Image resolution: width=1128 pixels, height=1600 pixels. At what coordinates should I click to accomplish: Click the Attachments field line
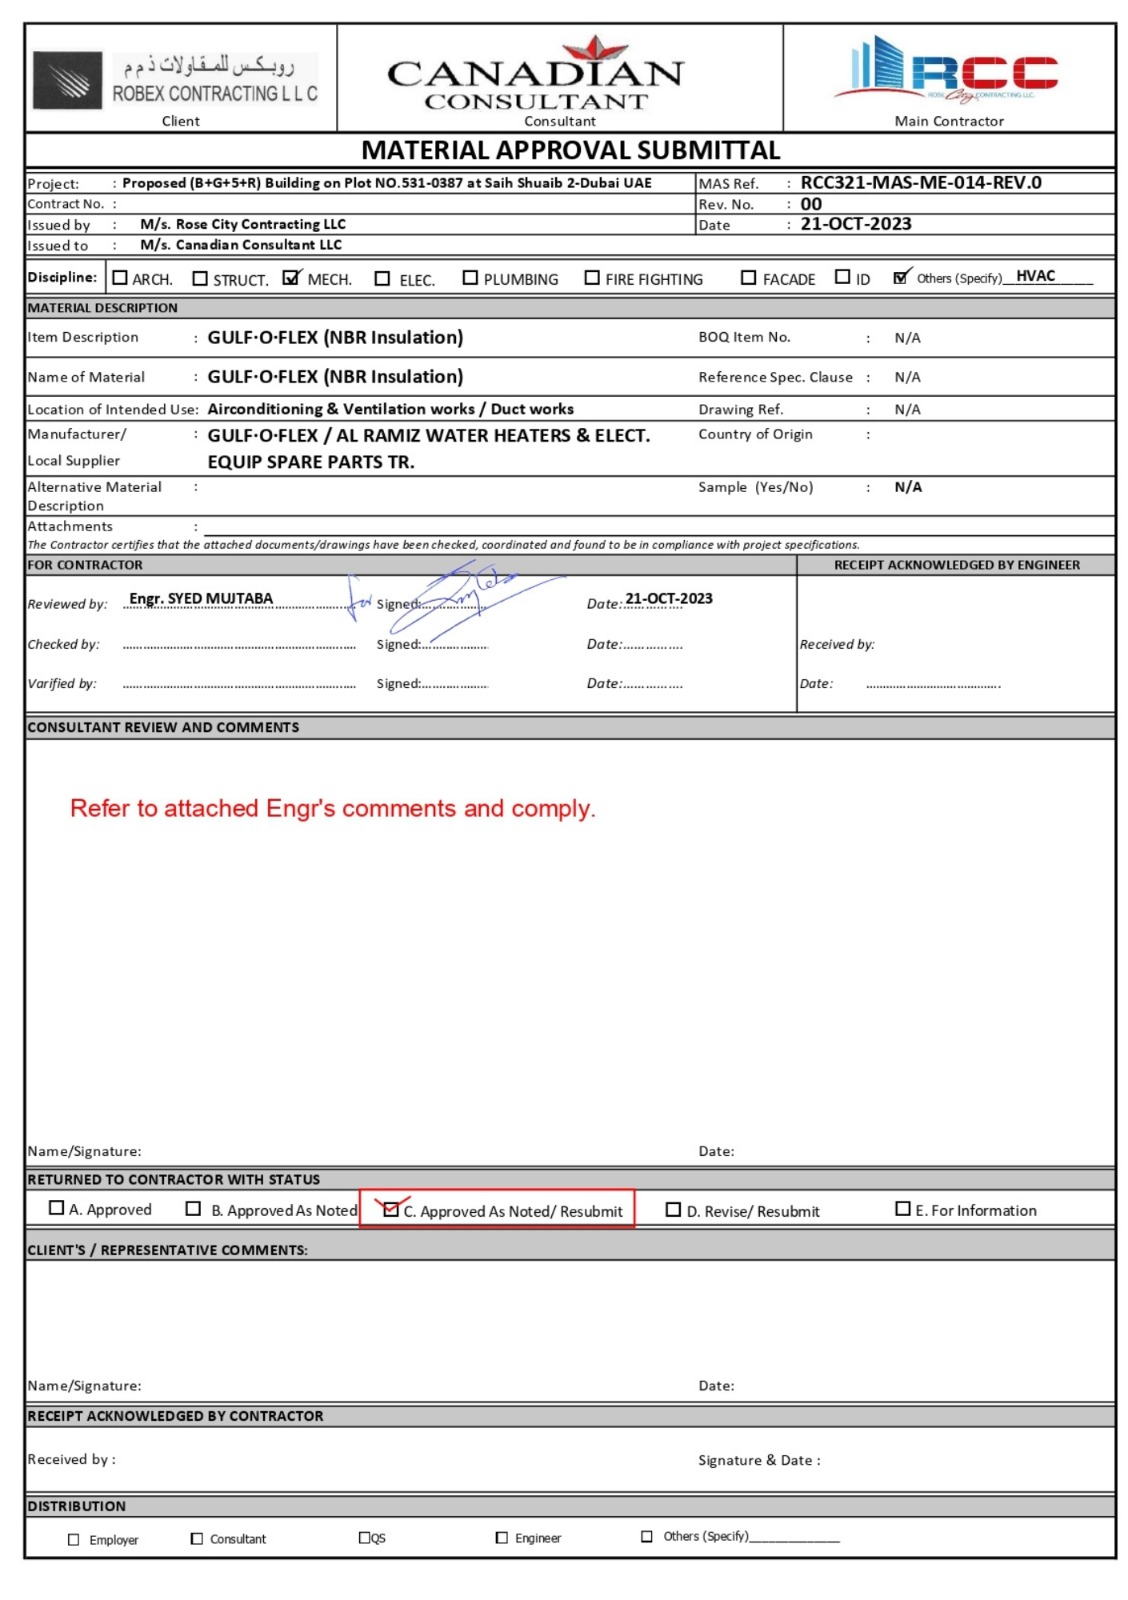click(x=659, y=527)
